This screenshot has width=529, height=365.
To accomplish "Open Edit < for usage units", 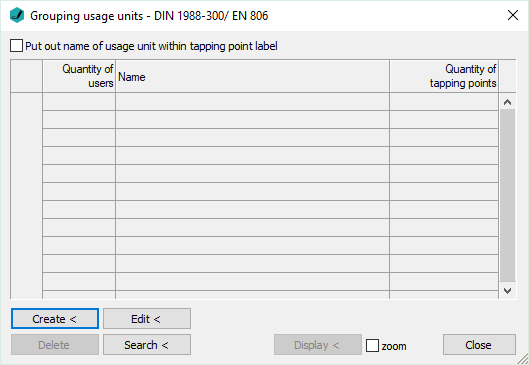I will click(147, 318).
